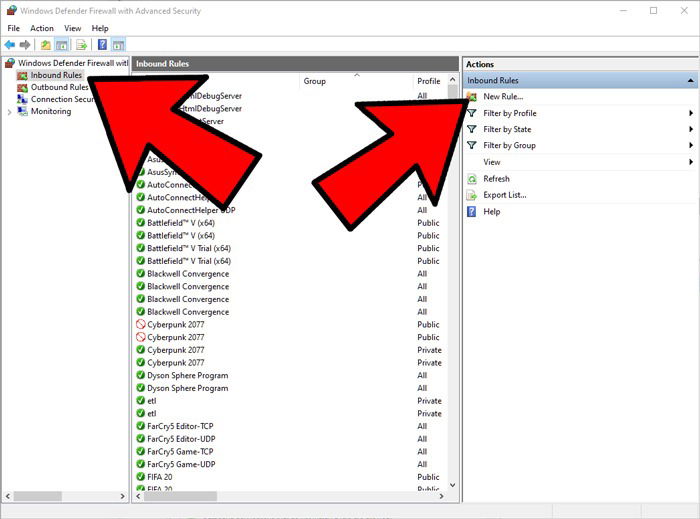Click the Actions pane title
This screenshot has height=519, width=700.
(480, 64)
